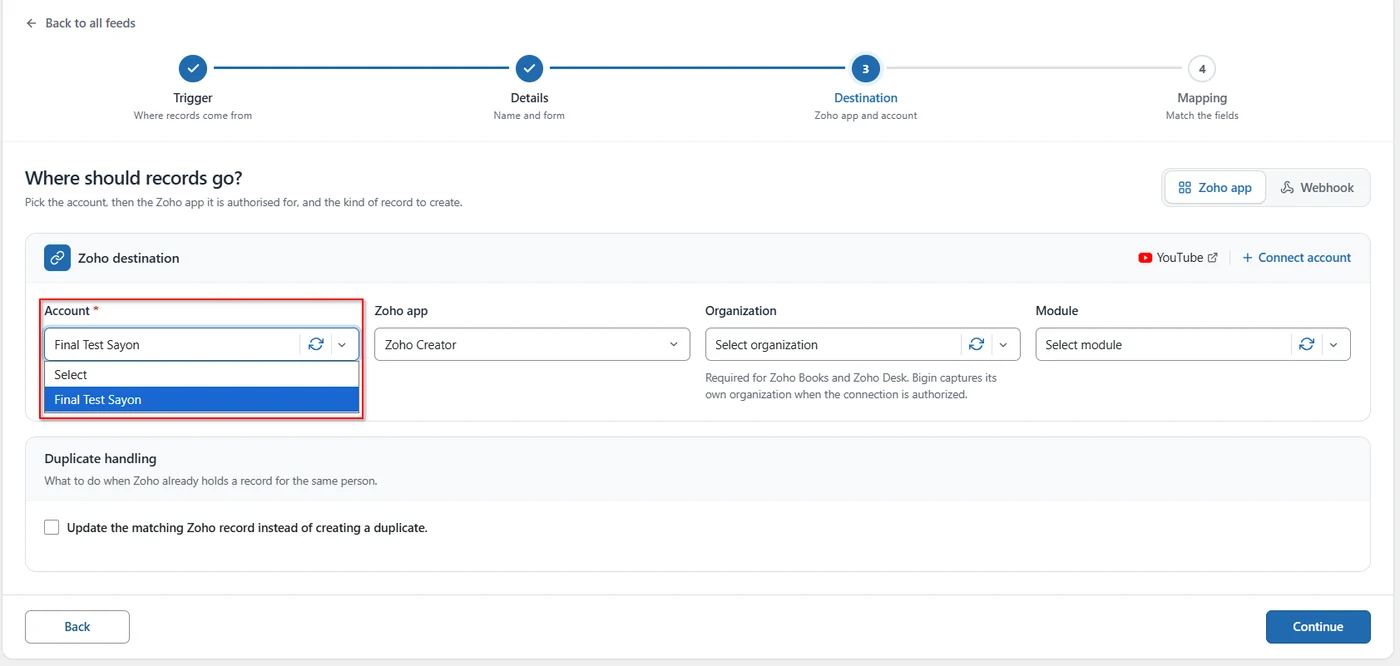Click the Zoho destination link icon
This screenshot has width=1400, height=666.
tap(57, 258)
